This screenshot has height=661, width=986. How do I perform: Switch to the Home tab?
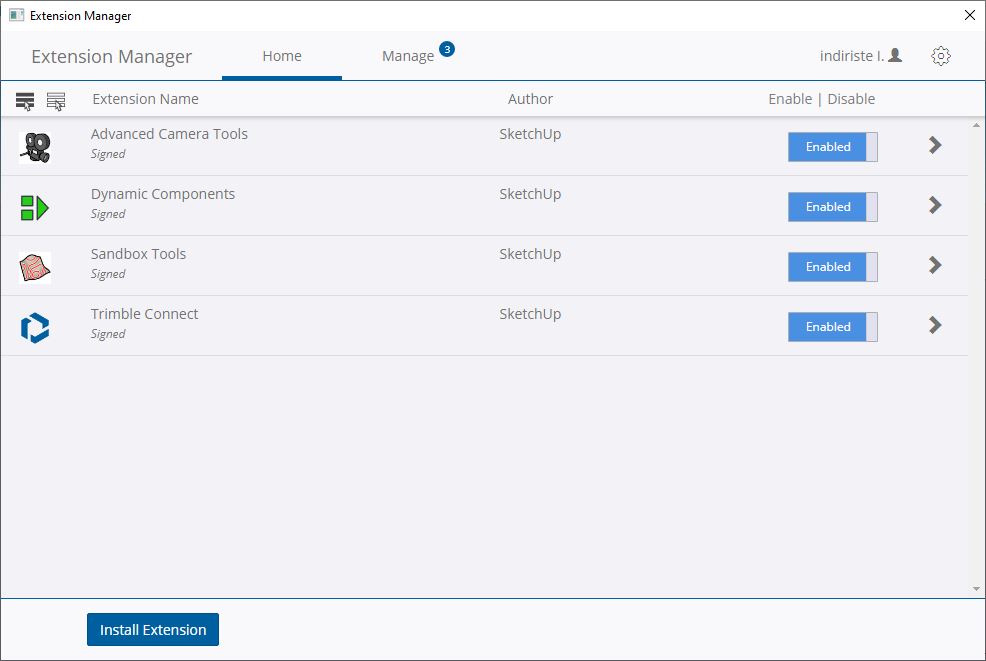[x=282, y=56]
